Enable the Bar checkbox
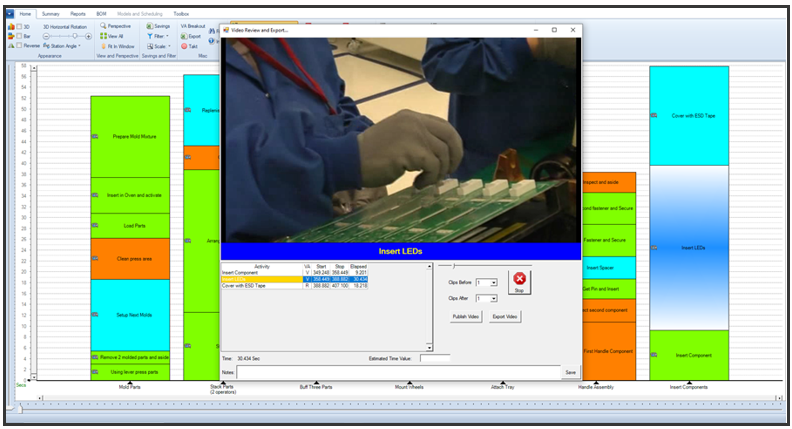This screenshot has width=792, height=429. click(19, 36)
